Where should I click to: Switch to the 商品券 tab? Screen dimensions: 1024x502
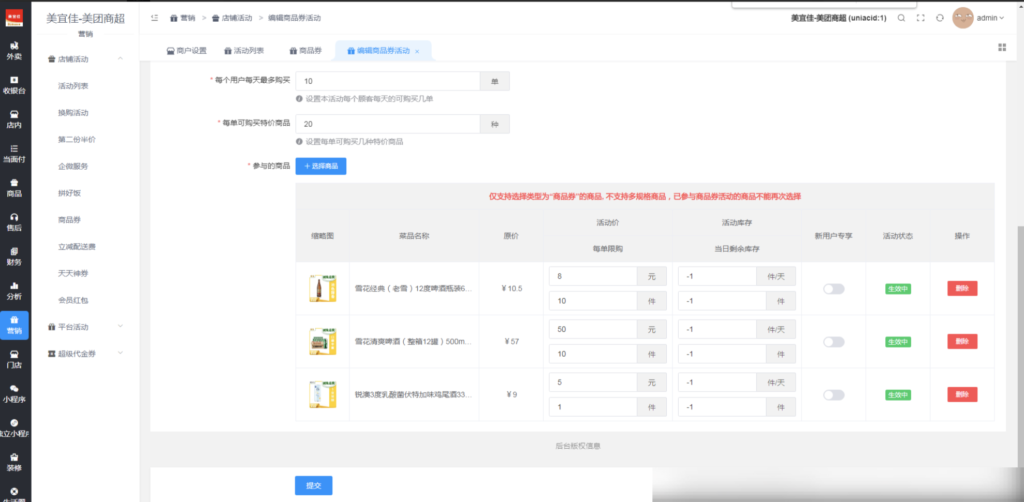click(306, 51)
